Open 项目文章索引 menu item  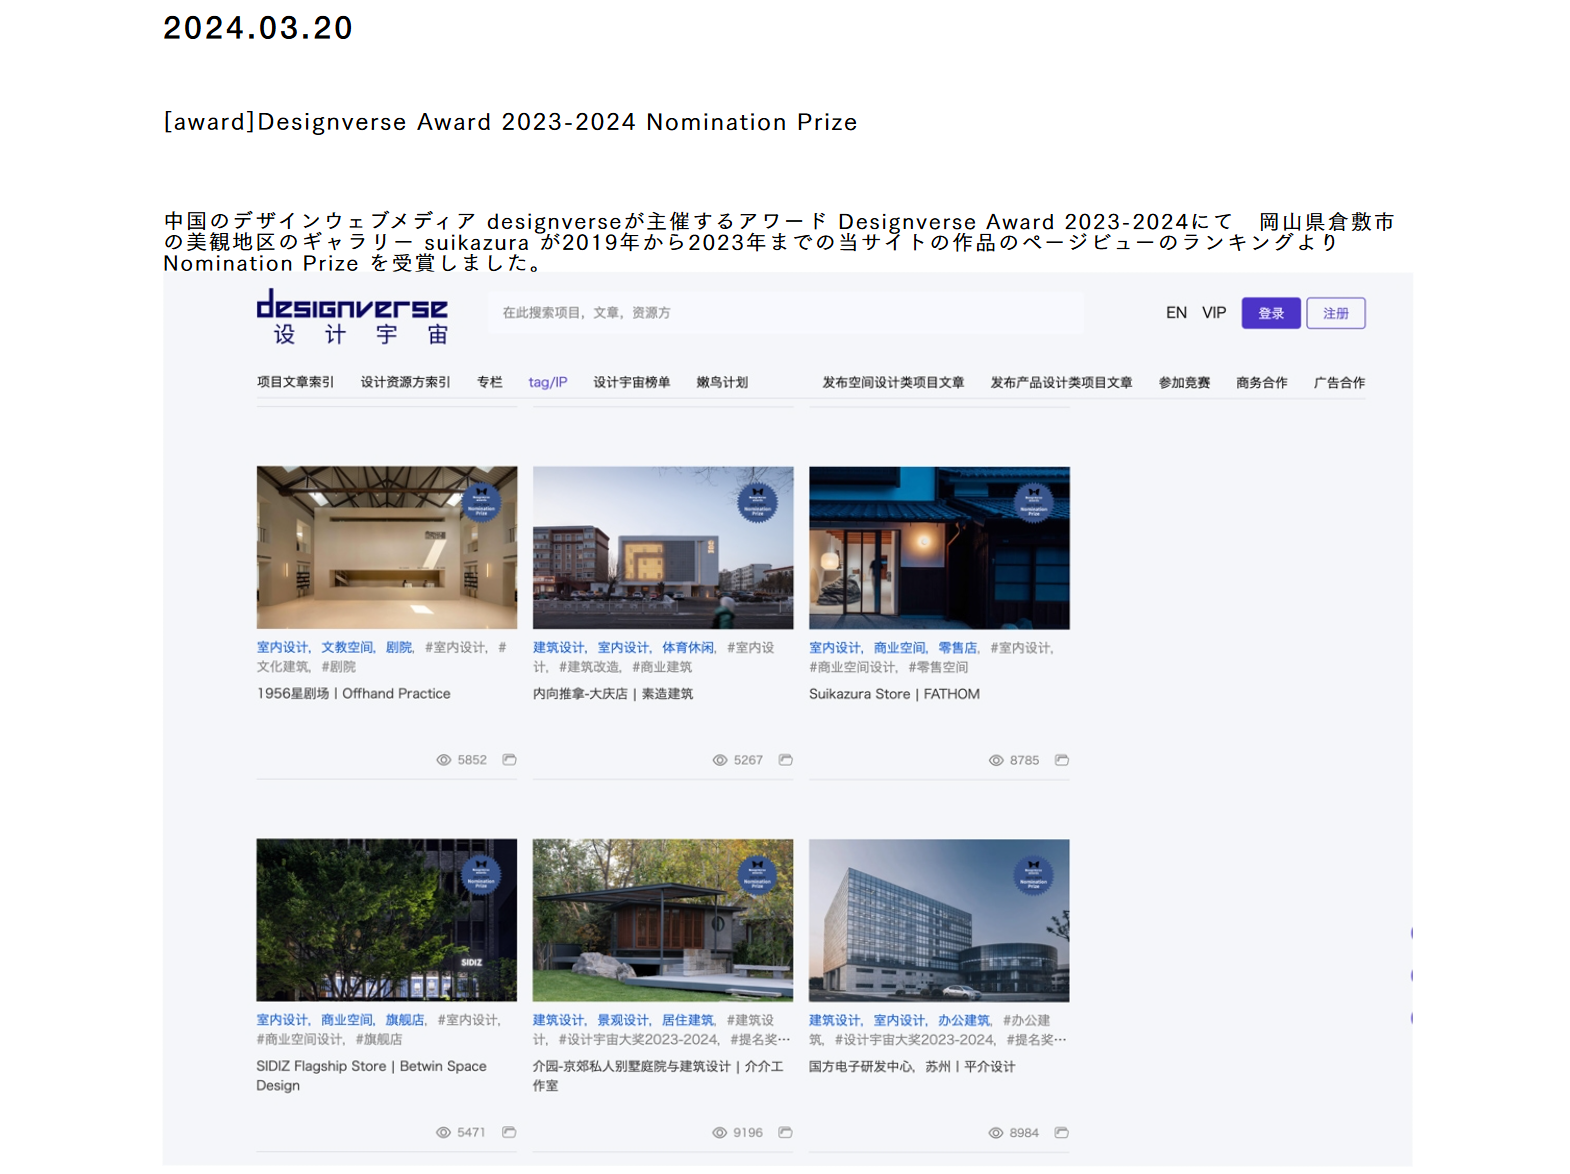(x=295, y=382)
